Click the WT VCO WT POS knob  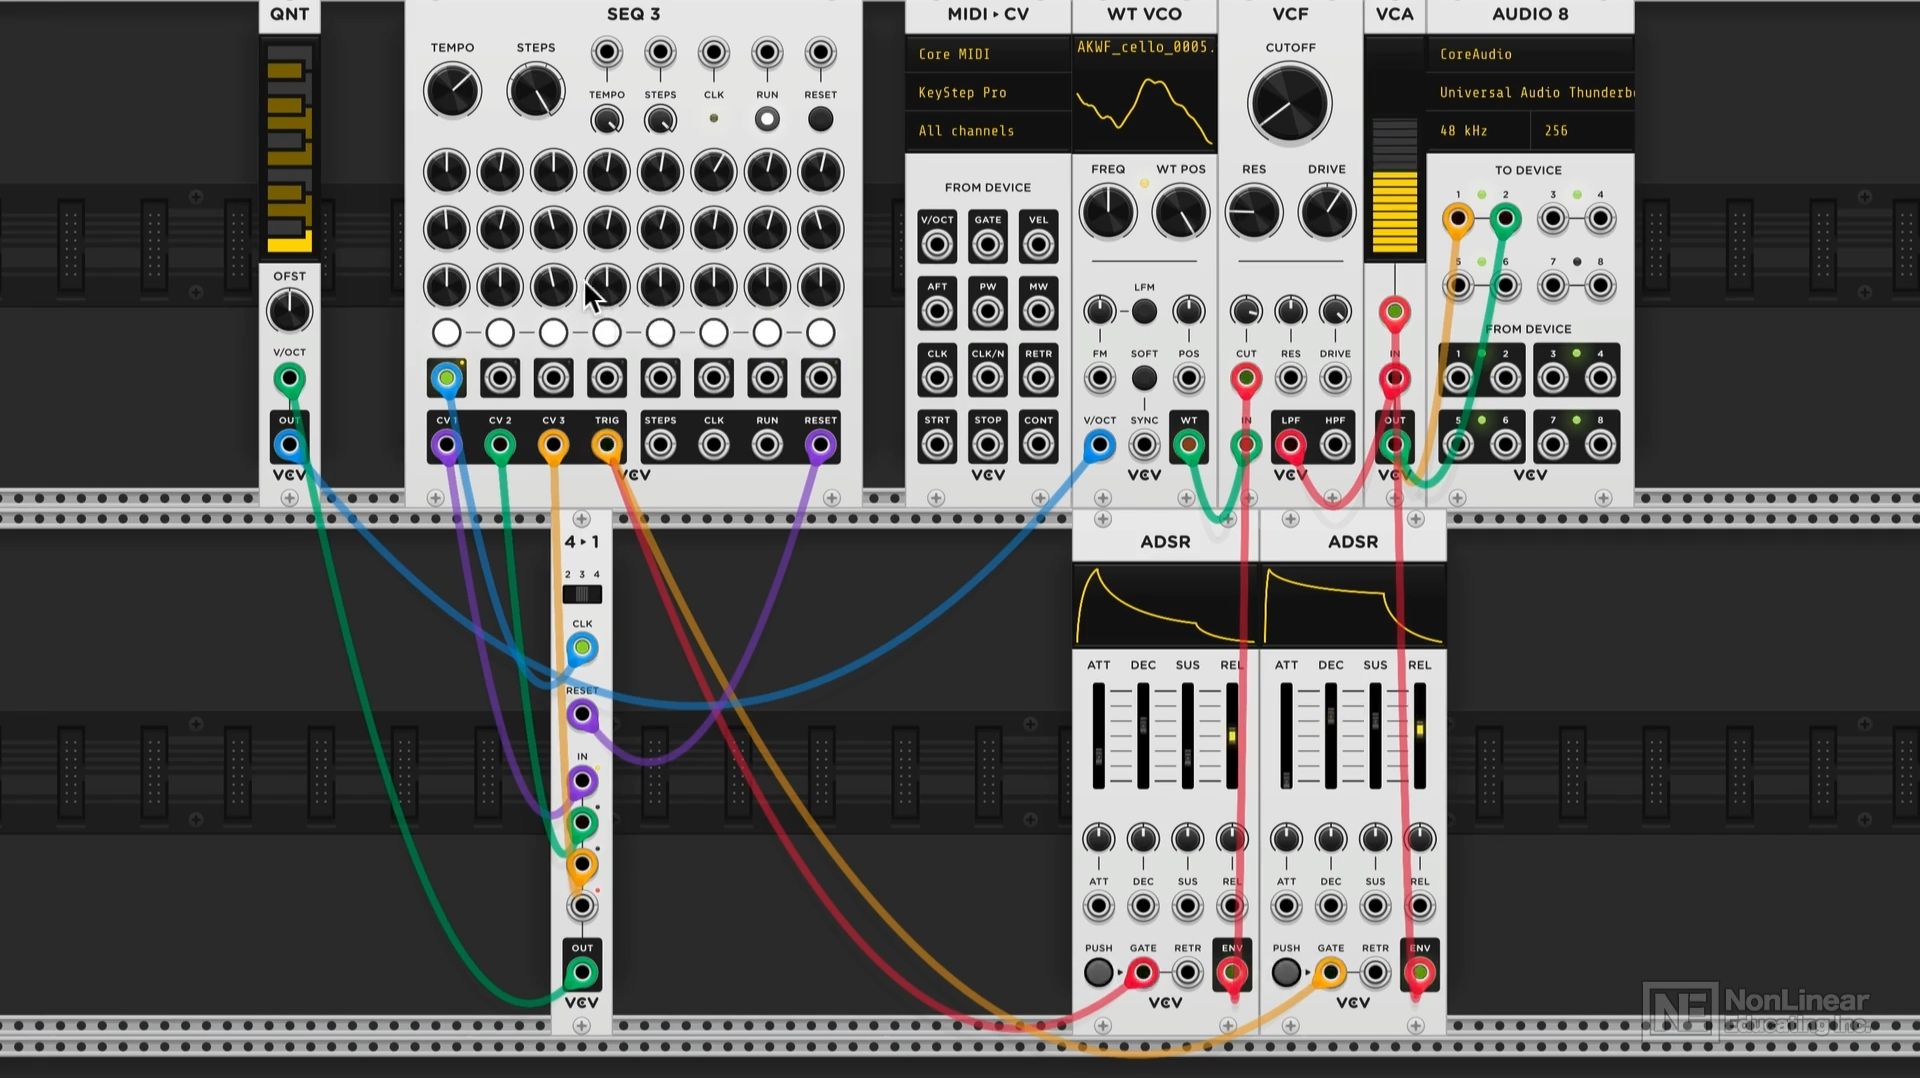[1181, 212]
